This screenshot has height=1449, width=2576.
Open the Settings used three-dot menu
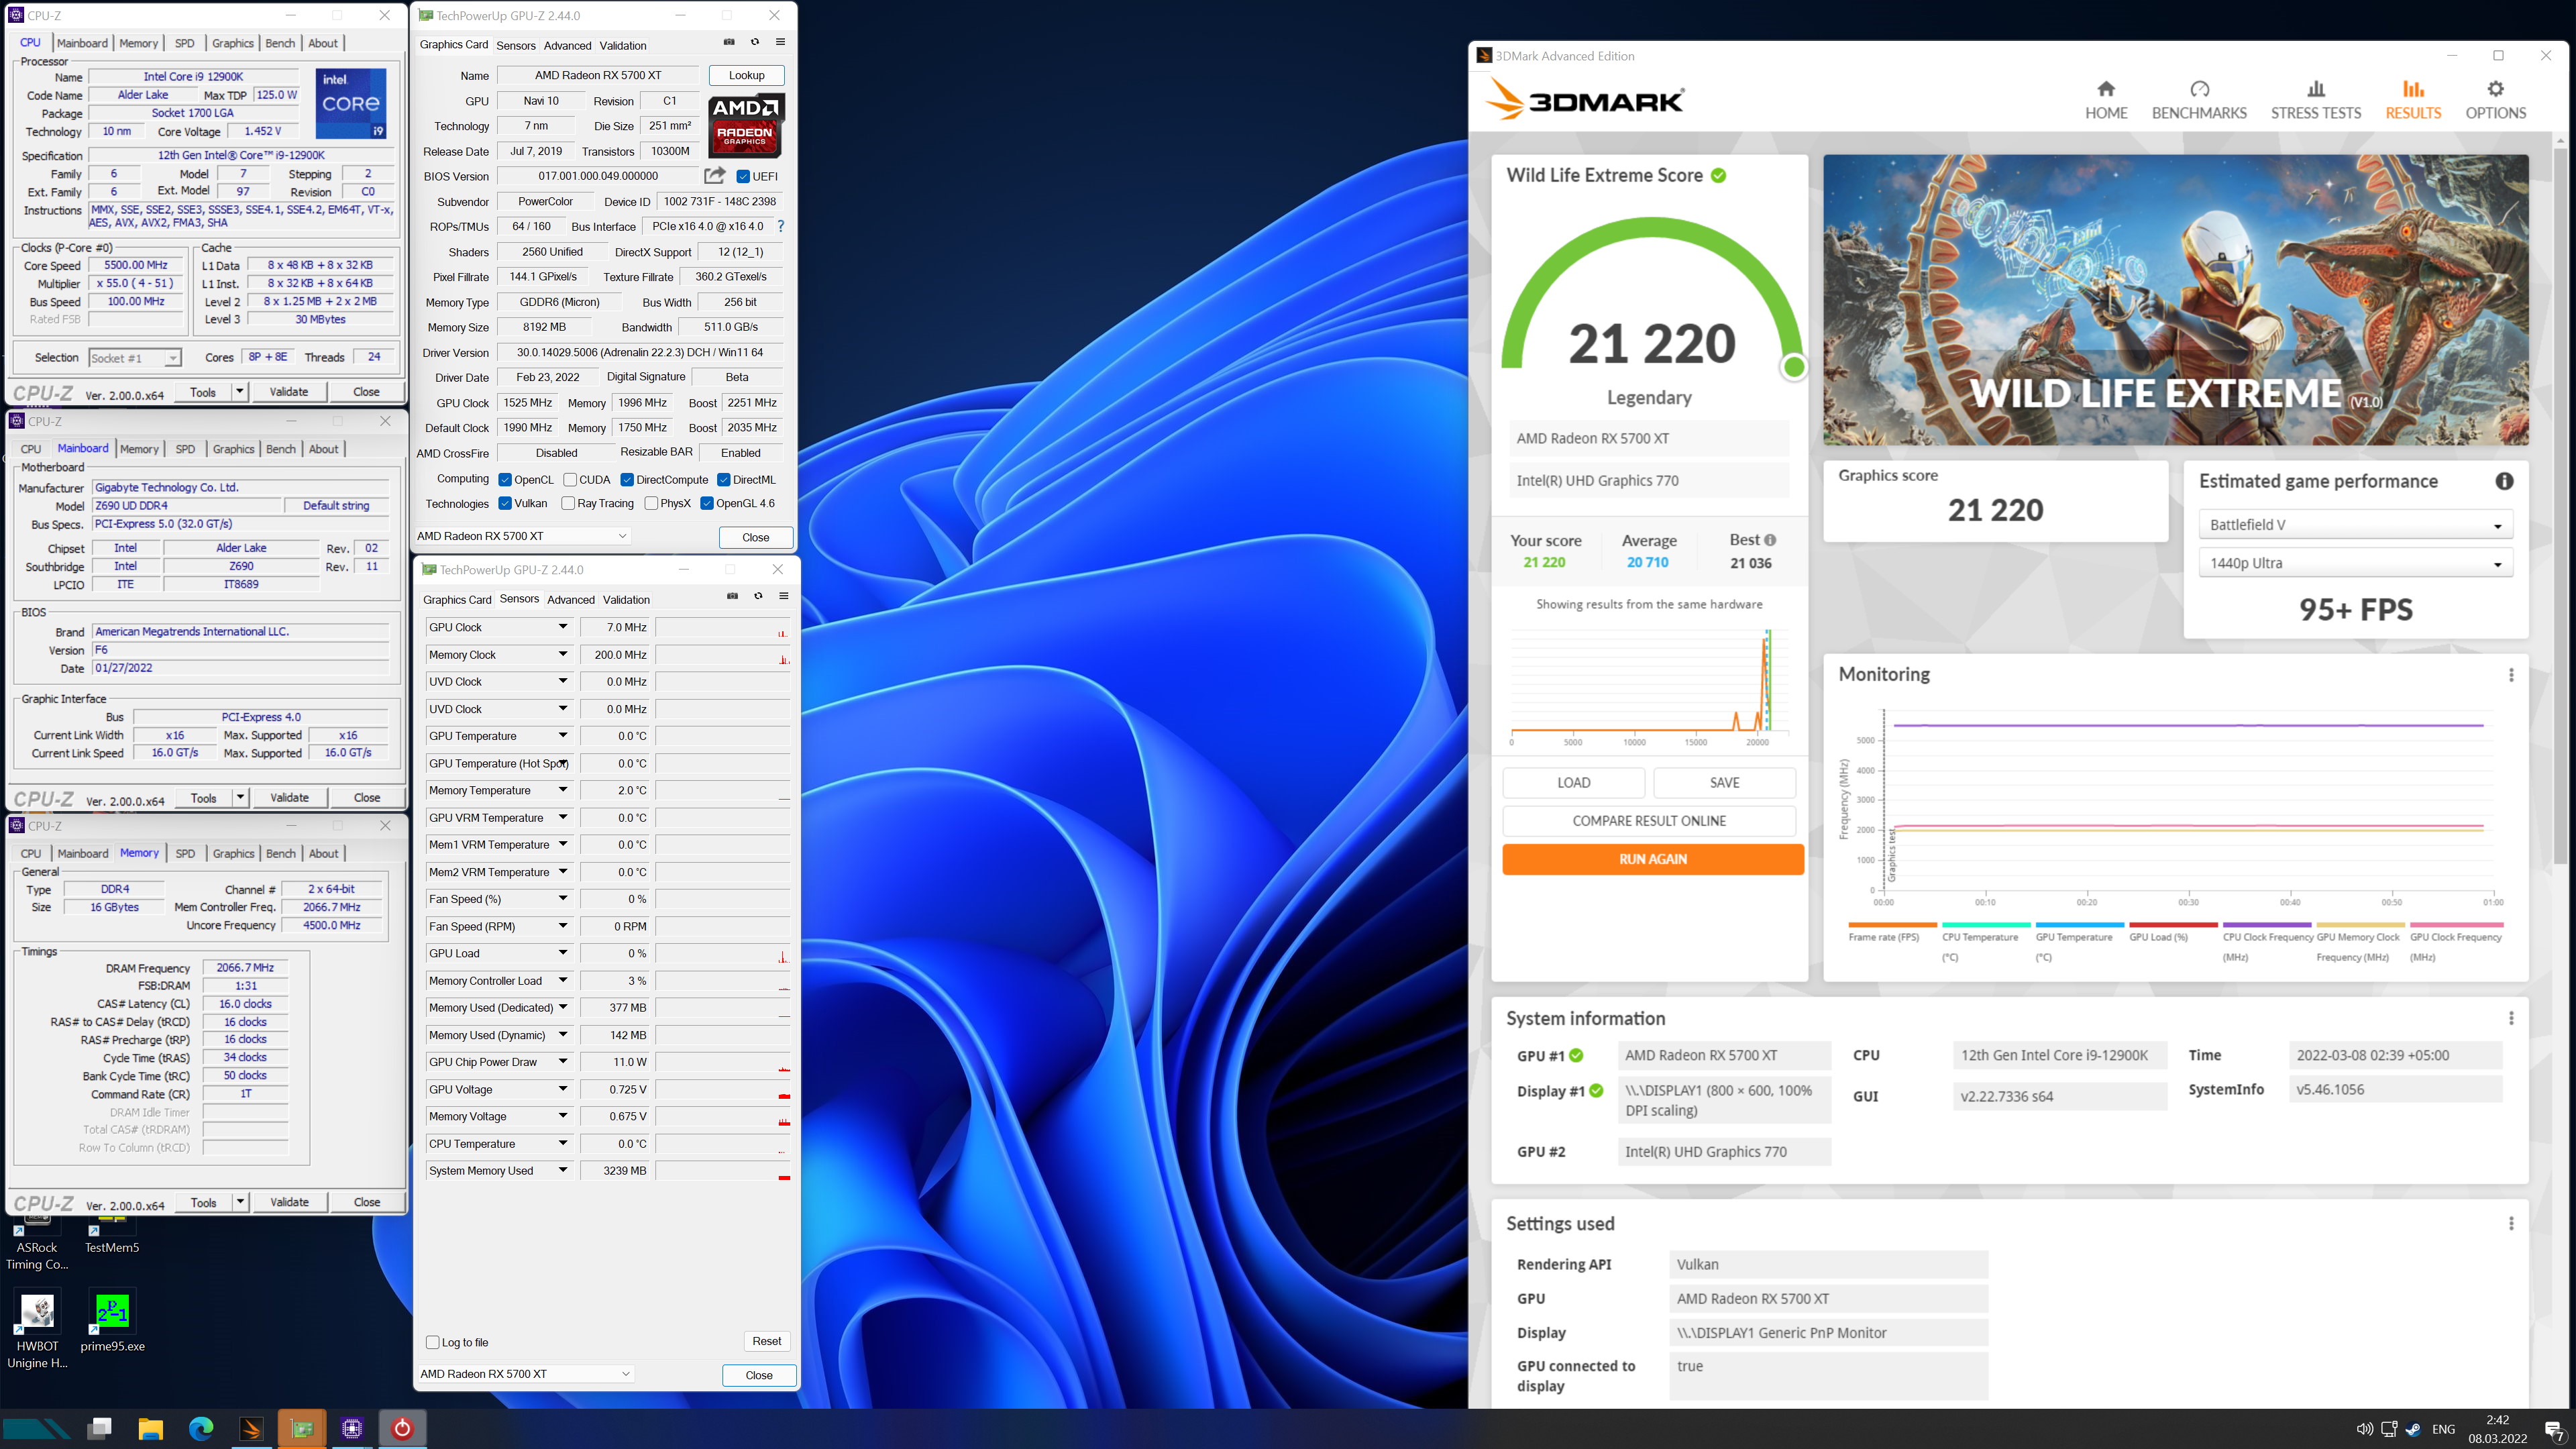[2511, 1223]
